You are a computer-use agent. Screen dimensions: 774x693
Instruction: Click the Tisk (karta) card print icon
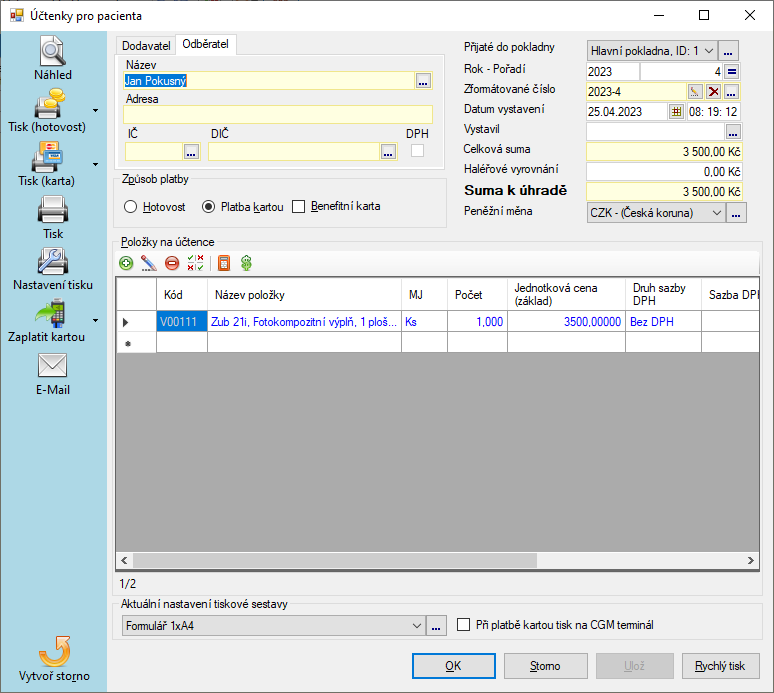pos(48,157)
